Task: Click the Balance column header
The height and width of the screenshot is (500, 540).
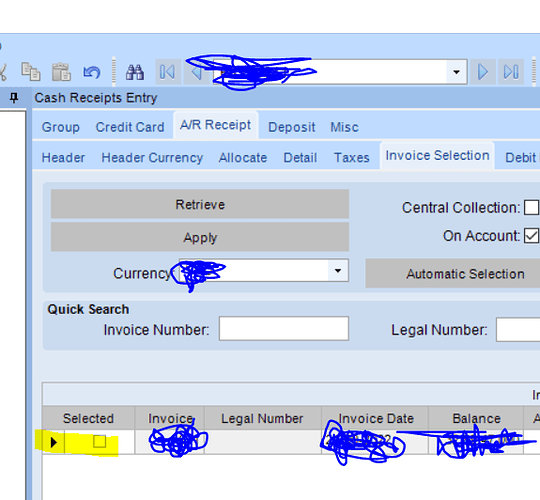Action: [x=476, y=418]
